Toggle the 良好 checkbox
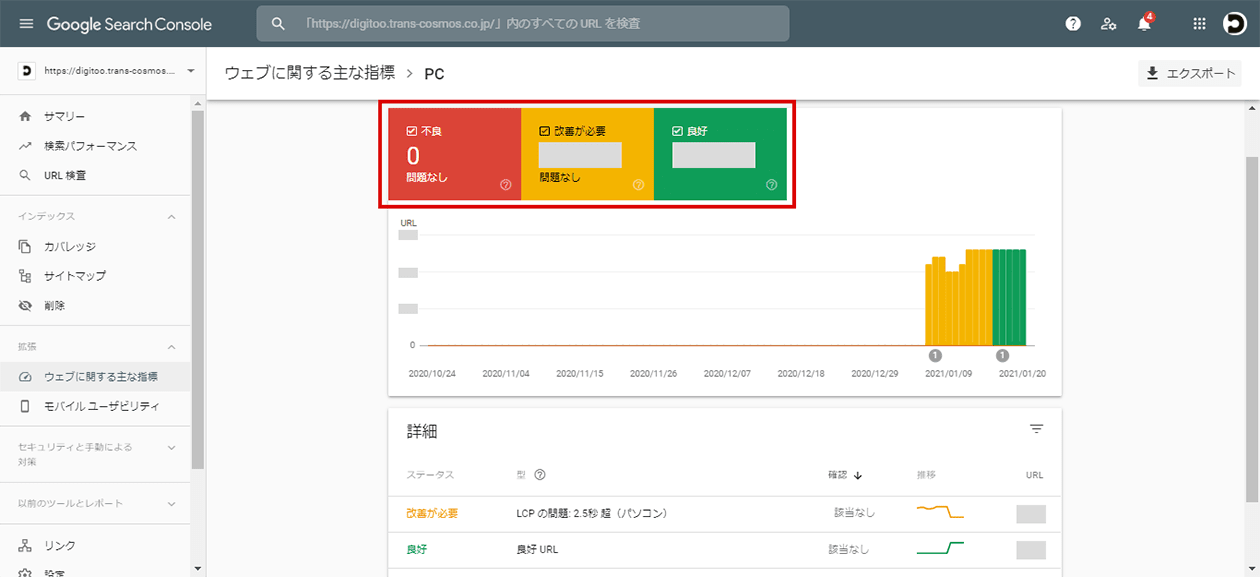The height and width of the screenshot is (577, 1260). tap(677, 131)
